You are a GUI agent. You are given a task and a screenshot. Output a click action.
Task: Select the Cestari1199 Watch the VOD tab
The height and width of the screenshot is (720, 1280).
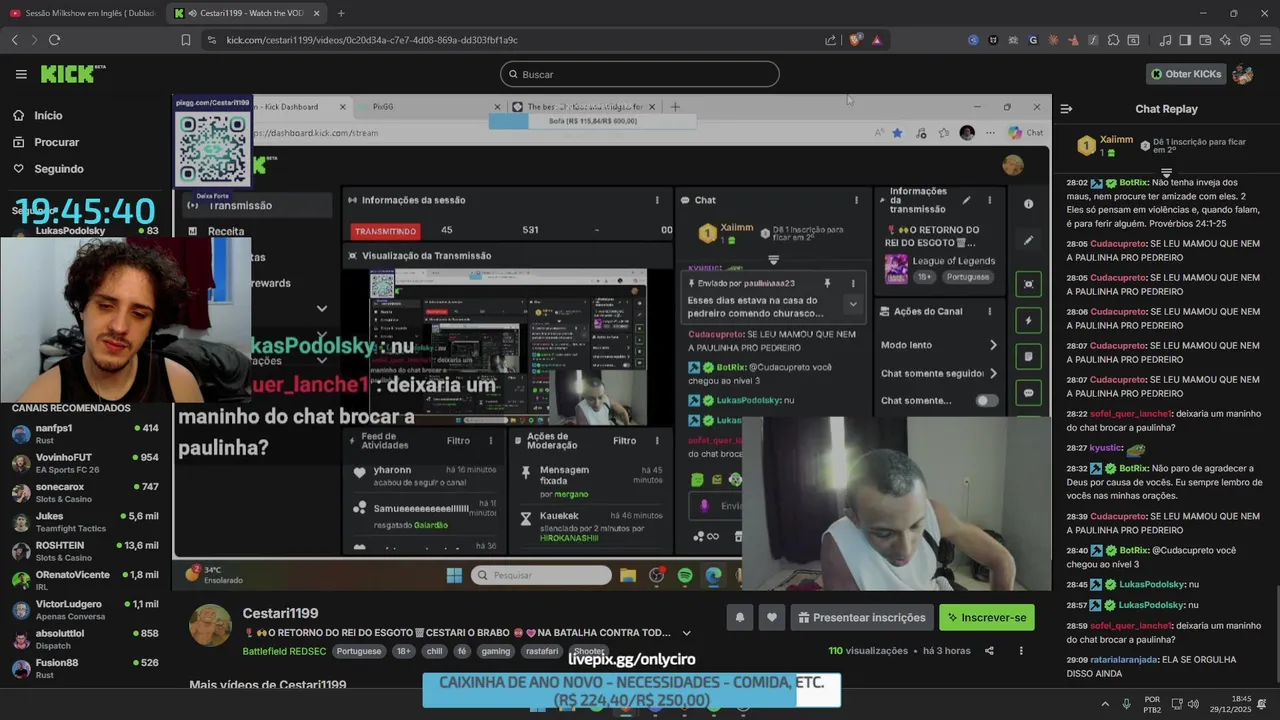coord(247,13)
